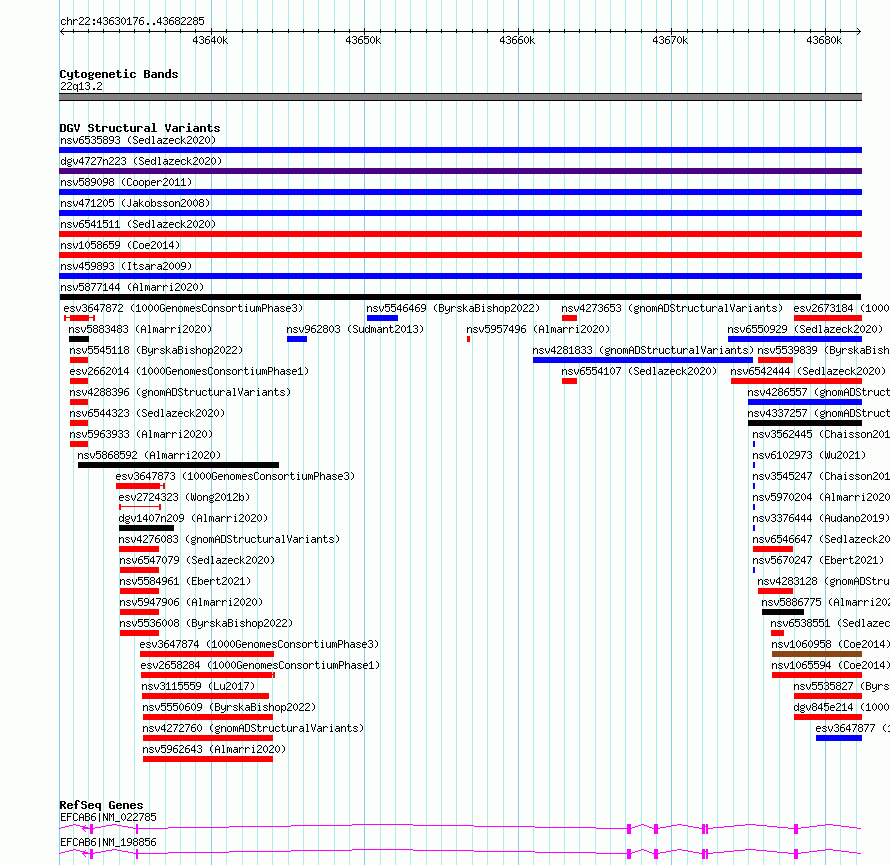Click the 43670k ruler position label
The width and height of the screenshot is (890, 865).
coord(670,40)
